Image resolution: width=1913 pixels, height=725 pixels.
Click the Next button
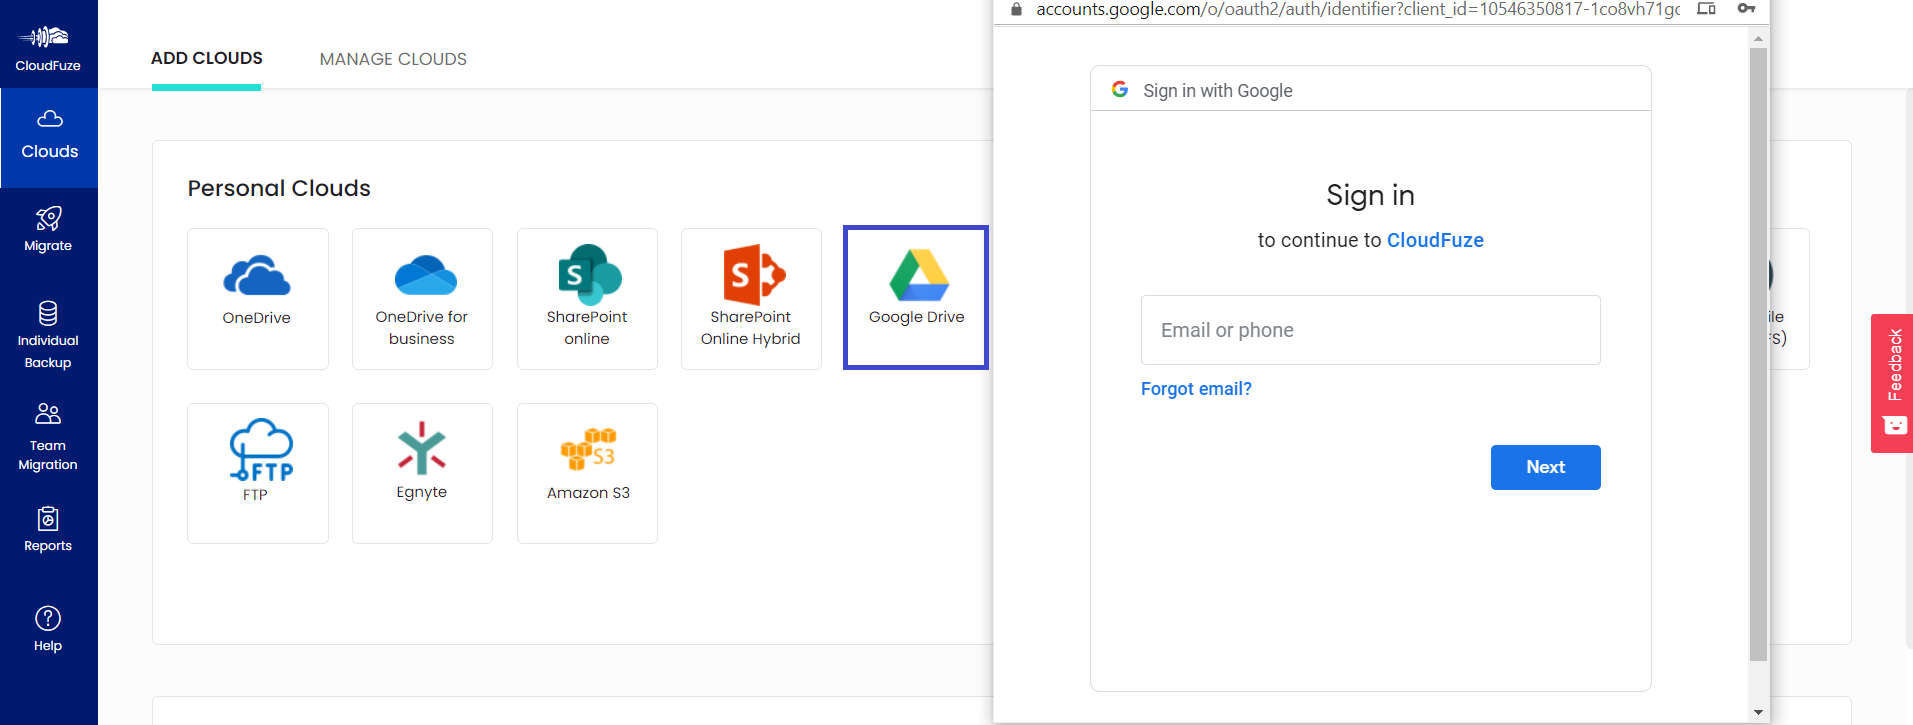pyautogui.click(x=1545, y=467)
